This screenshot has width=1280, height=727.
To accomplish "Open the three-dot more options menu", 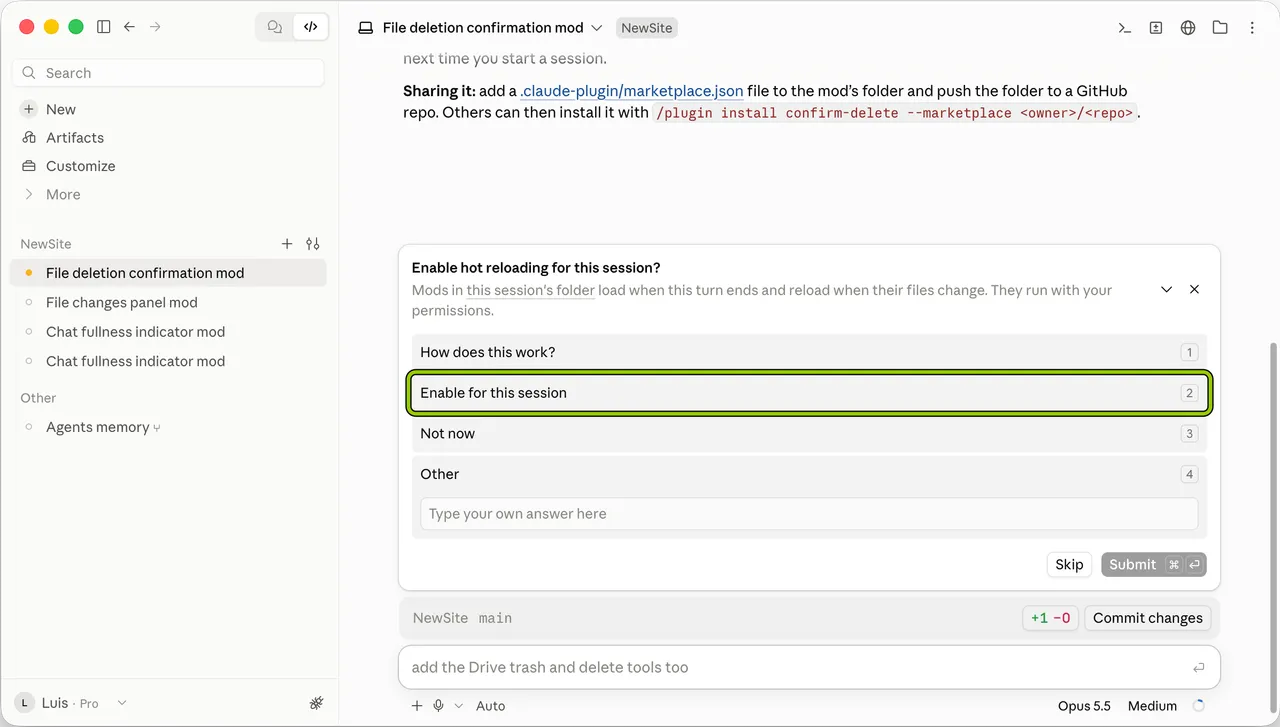I will click(x=1252, y=28).
